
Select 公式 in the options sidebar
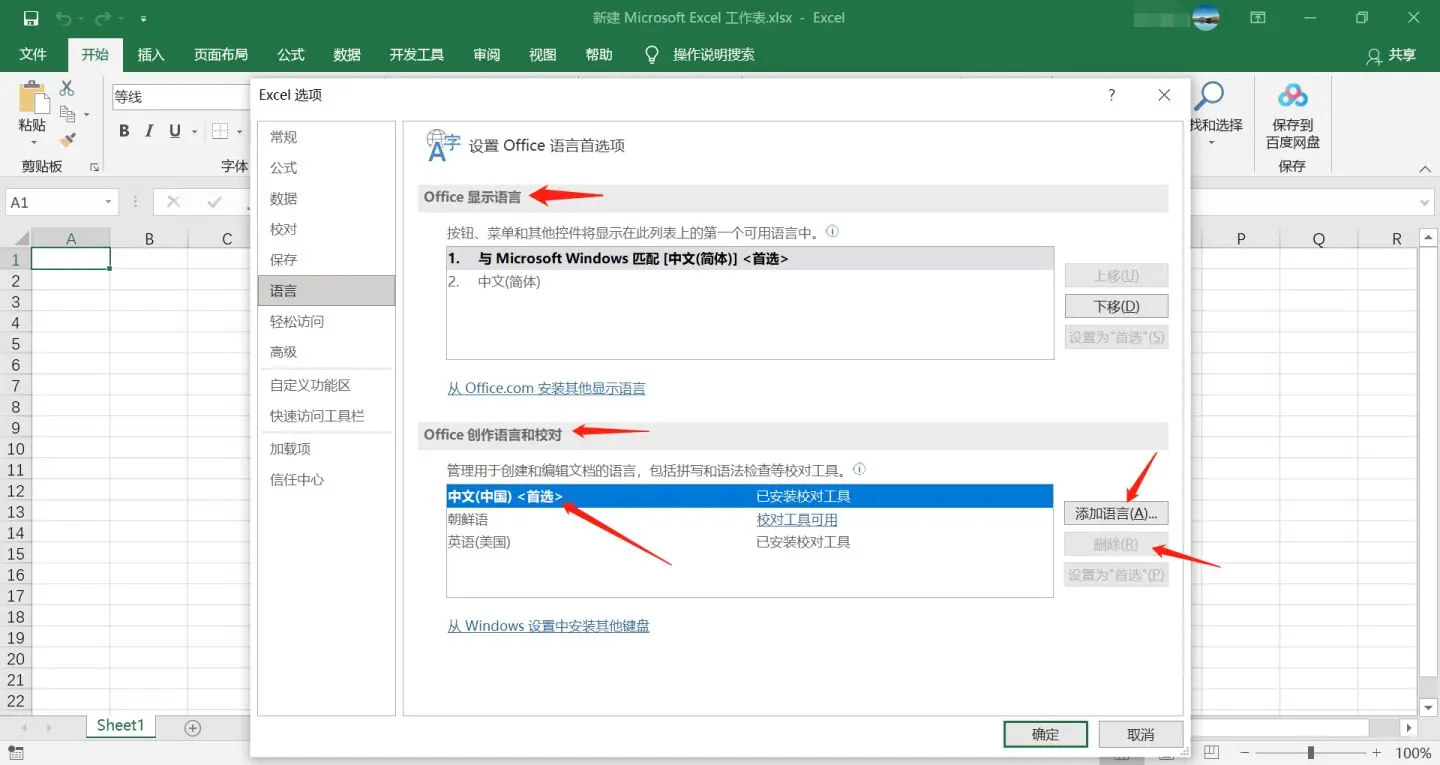326,168
